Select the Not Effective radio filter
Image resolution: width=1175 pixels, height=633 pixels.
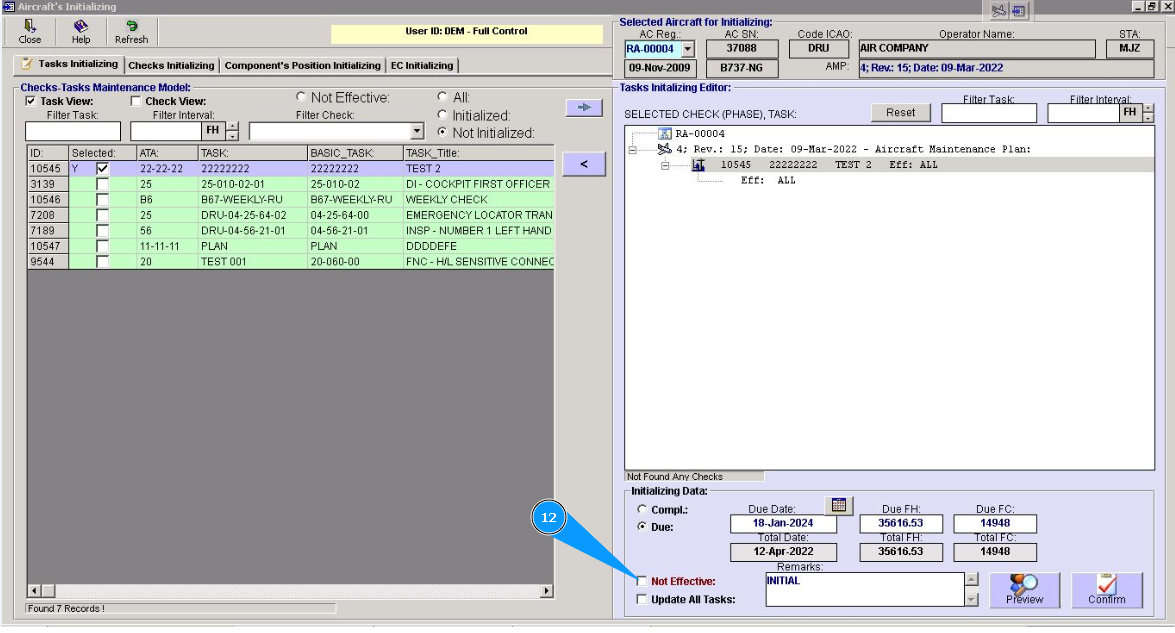[x=301, y=97]
